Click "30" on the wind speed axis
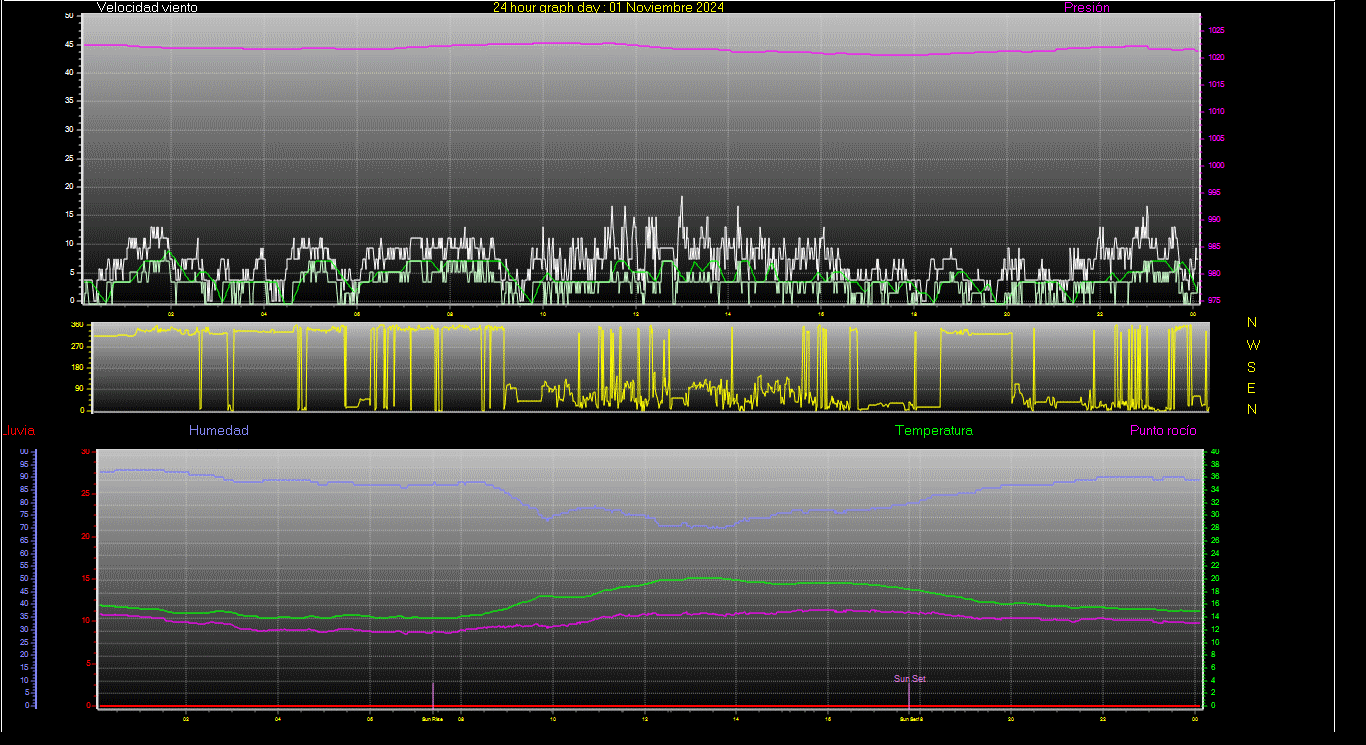Image resolution: width=1366 pixels, height=745 pixels. 69,130
